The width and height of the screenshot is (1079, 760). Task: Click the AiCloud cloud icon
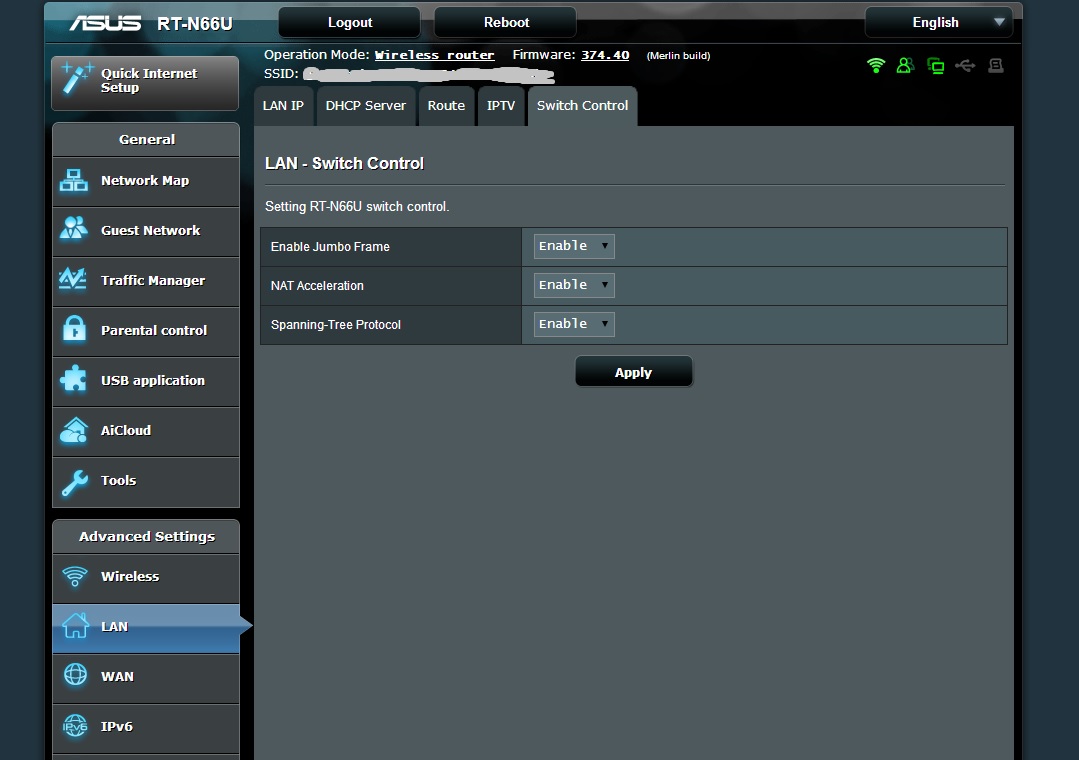point(74,430)
